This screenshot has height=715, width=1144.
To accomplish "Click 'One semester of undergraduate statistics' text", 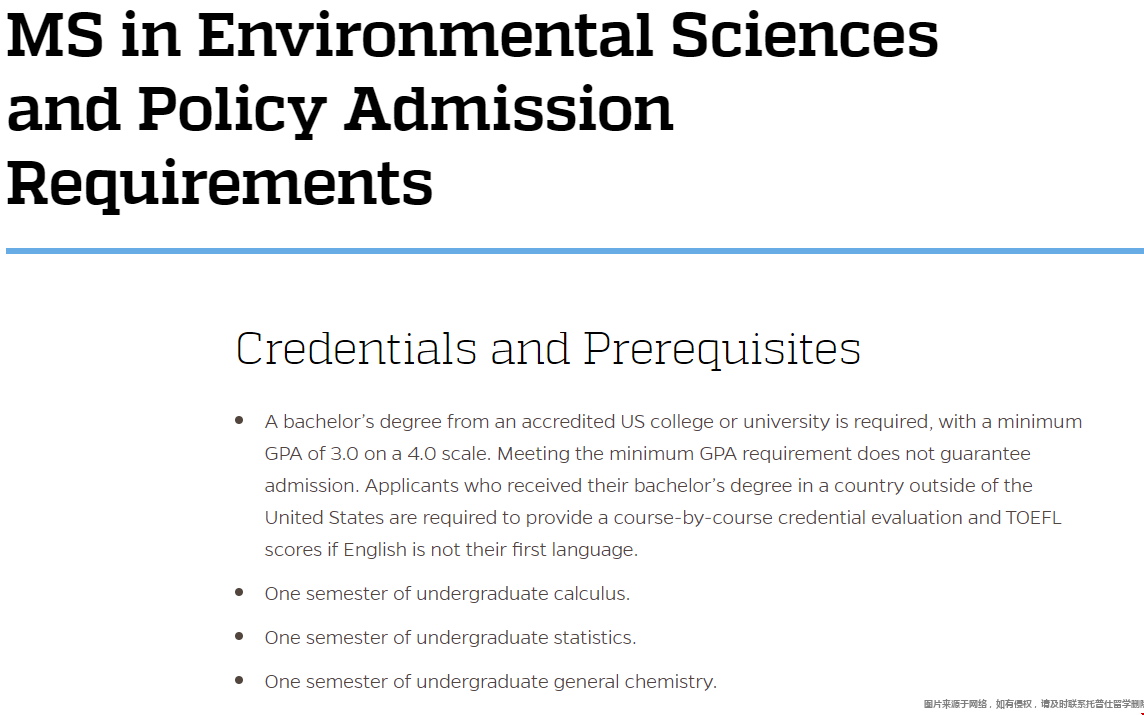I will point(450,638).
